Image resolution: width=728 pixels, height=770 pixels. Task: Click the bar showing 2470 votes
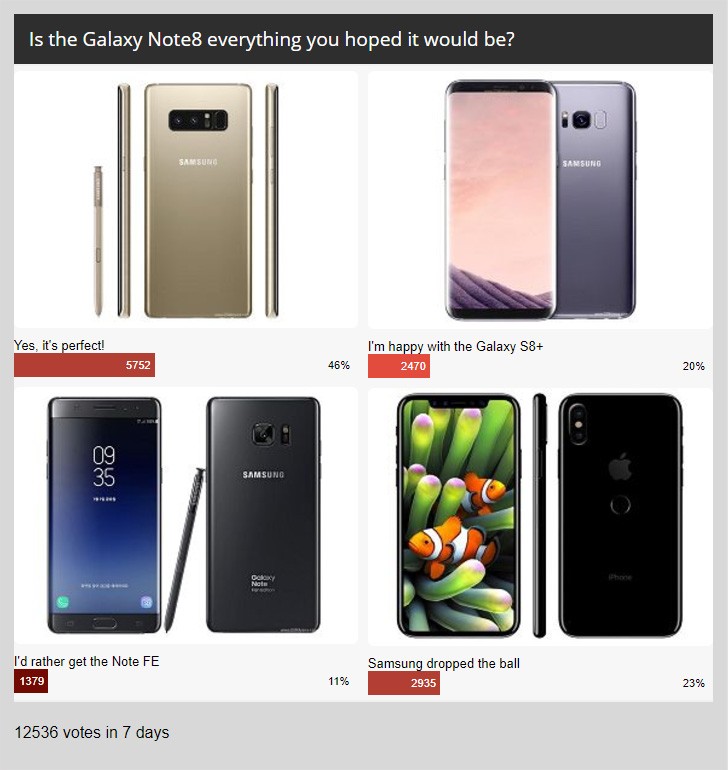[x=399, y=366]
